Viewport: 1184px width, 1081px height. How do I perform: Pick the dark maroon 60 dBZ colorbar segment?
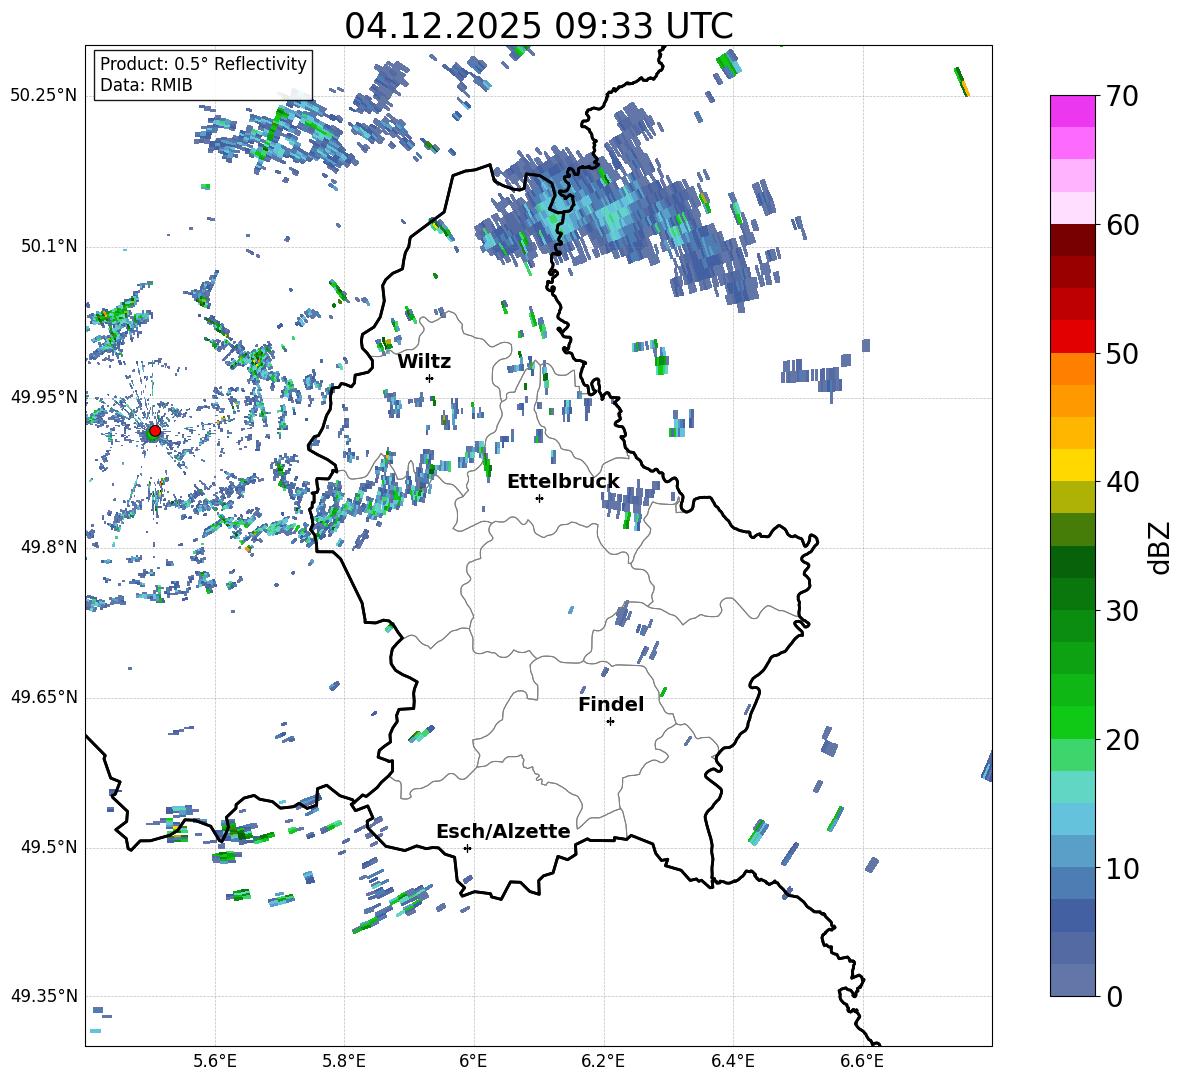coord(1072,239)
